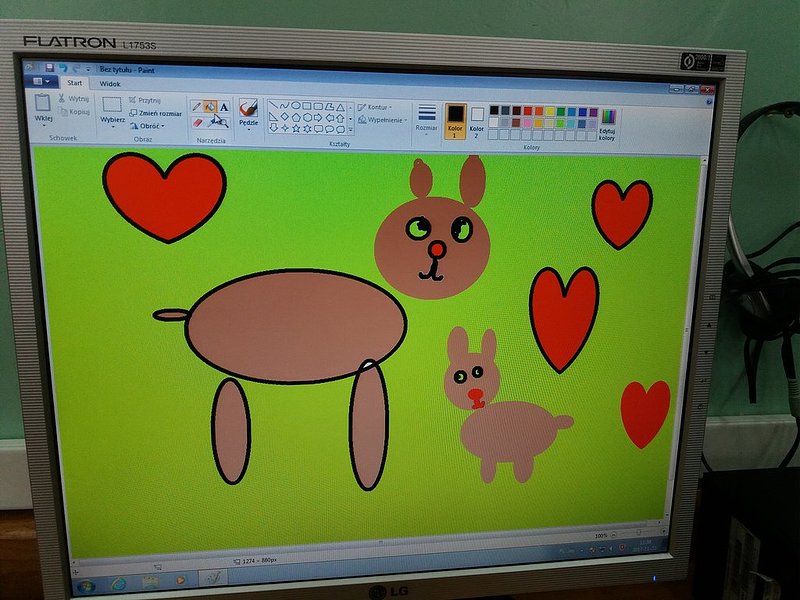Select the Magnifier tool
800x600 pixels.
[224, 123]
